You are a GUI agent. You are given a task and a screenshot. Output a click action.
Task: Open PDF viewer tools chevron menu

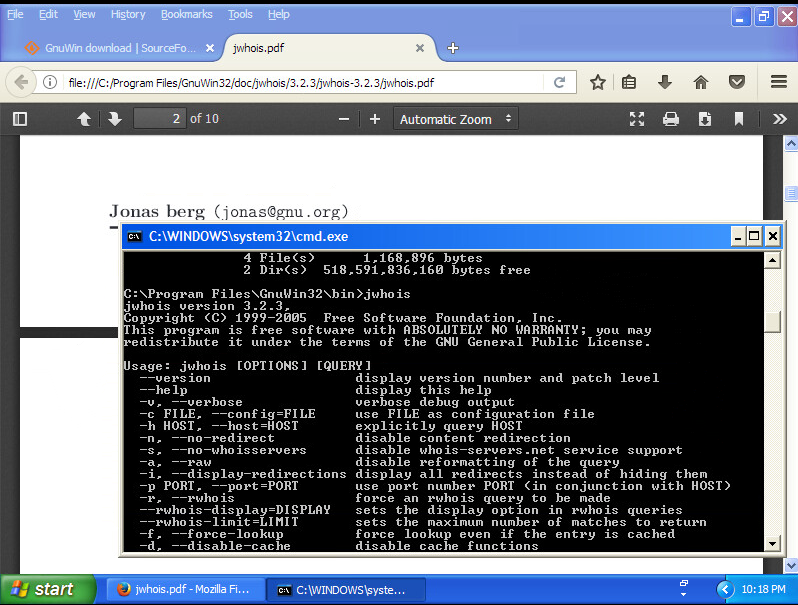pos(779,119)
